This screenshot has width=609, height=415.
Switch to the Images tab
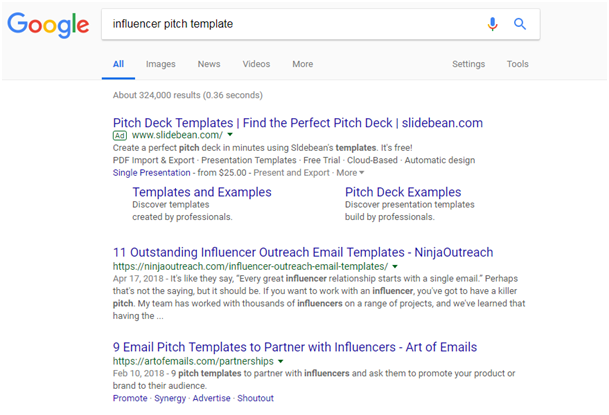(160, 64)
